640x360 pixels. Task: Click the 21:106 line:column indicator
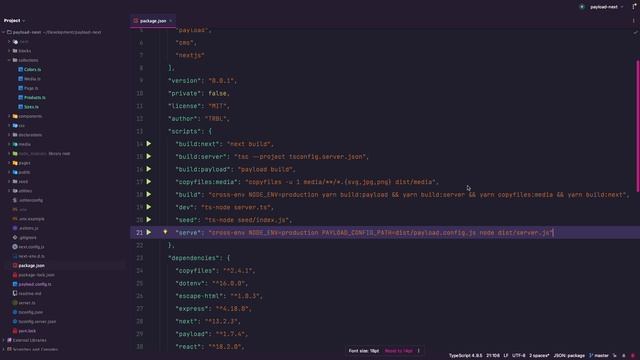pyautogui.click(x=493, y=356)
